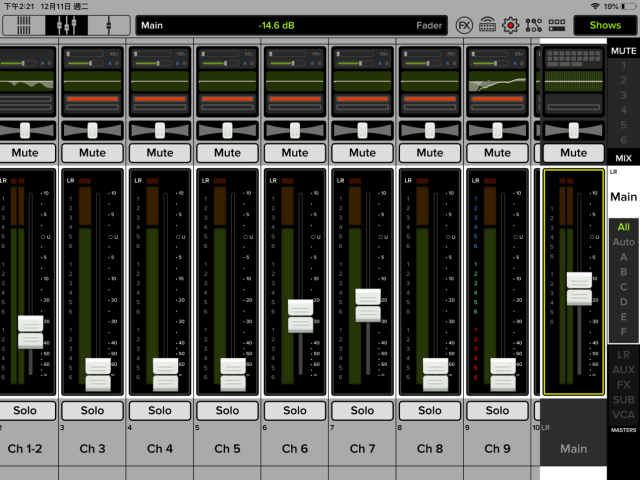The width and height of the screenshot is (640, 480).
Task: Tap the Ch 9 name label
Action: (x=497, y=449)
